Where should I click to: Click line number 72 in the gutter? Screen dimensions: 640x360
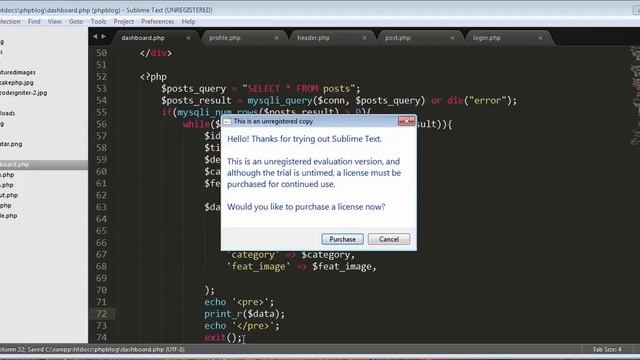pyautogui.click(x=101, y=313)
